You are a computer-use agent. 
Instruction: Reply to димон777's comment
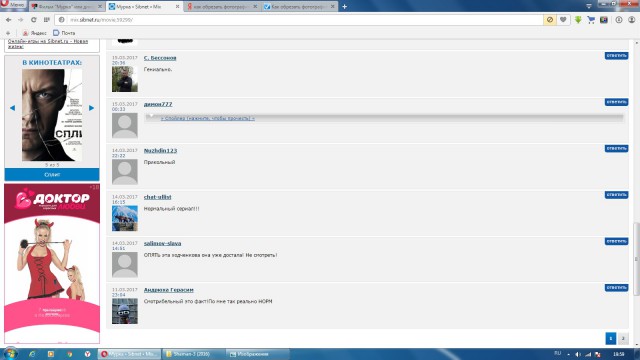pyautogui.click(x=616, y=102)
